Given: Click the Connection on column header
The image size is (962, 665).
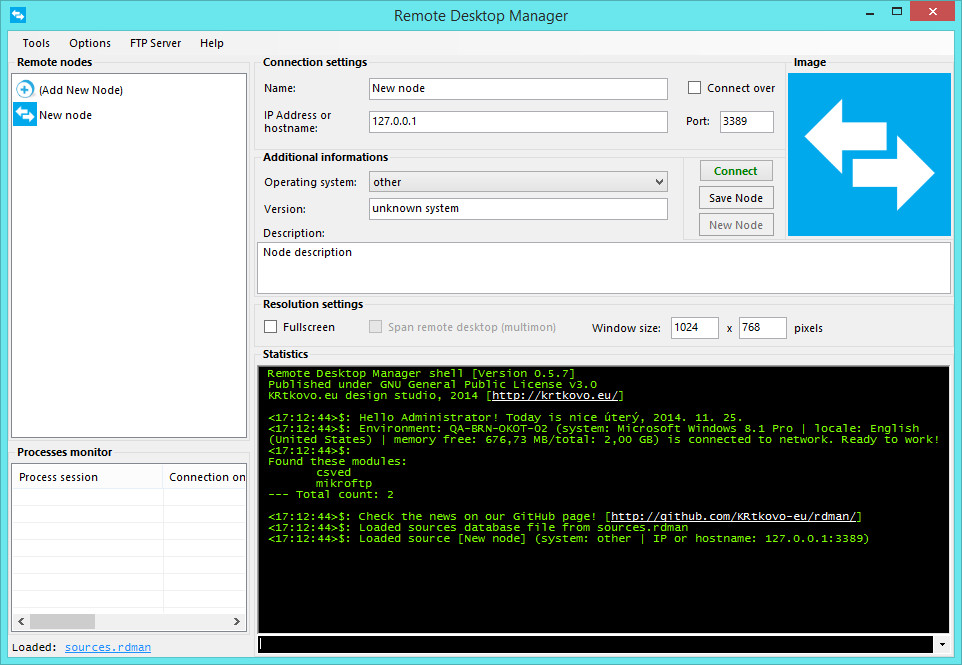Looking at the screenshot, I should [205, 477].
